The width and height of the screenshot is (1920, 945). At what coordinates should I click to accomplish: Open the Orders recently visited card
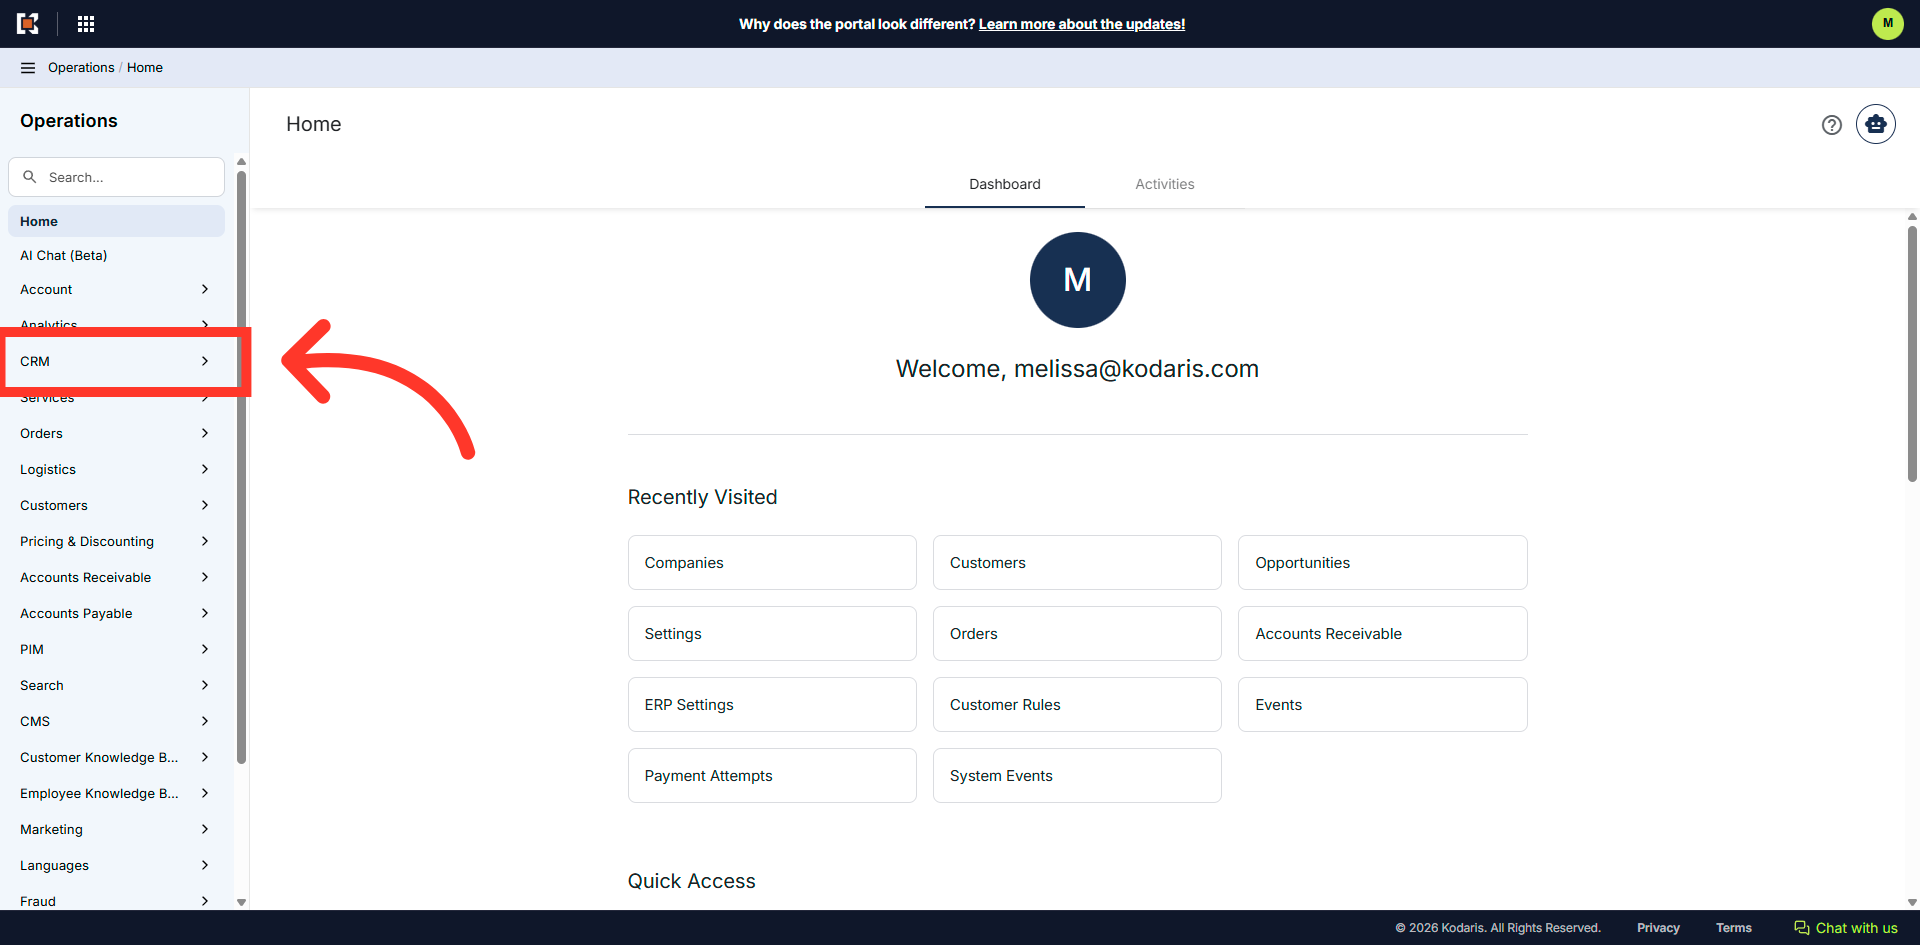[x=1077, y=634]
